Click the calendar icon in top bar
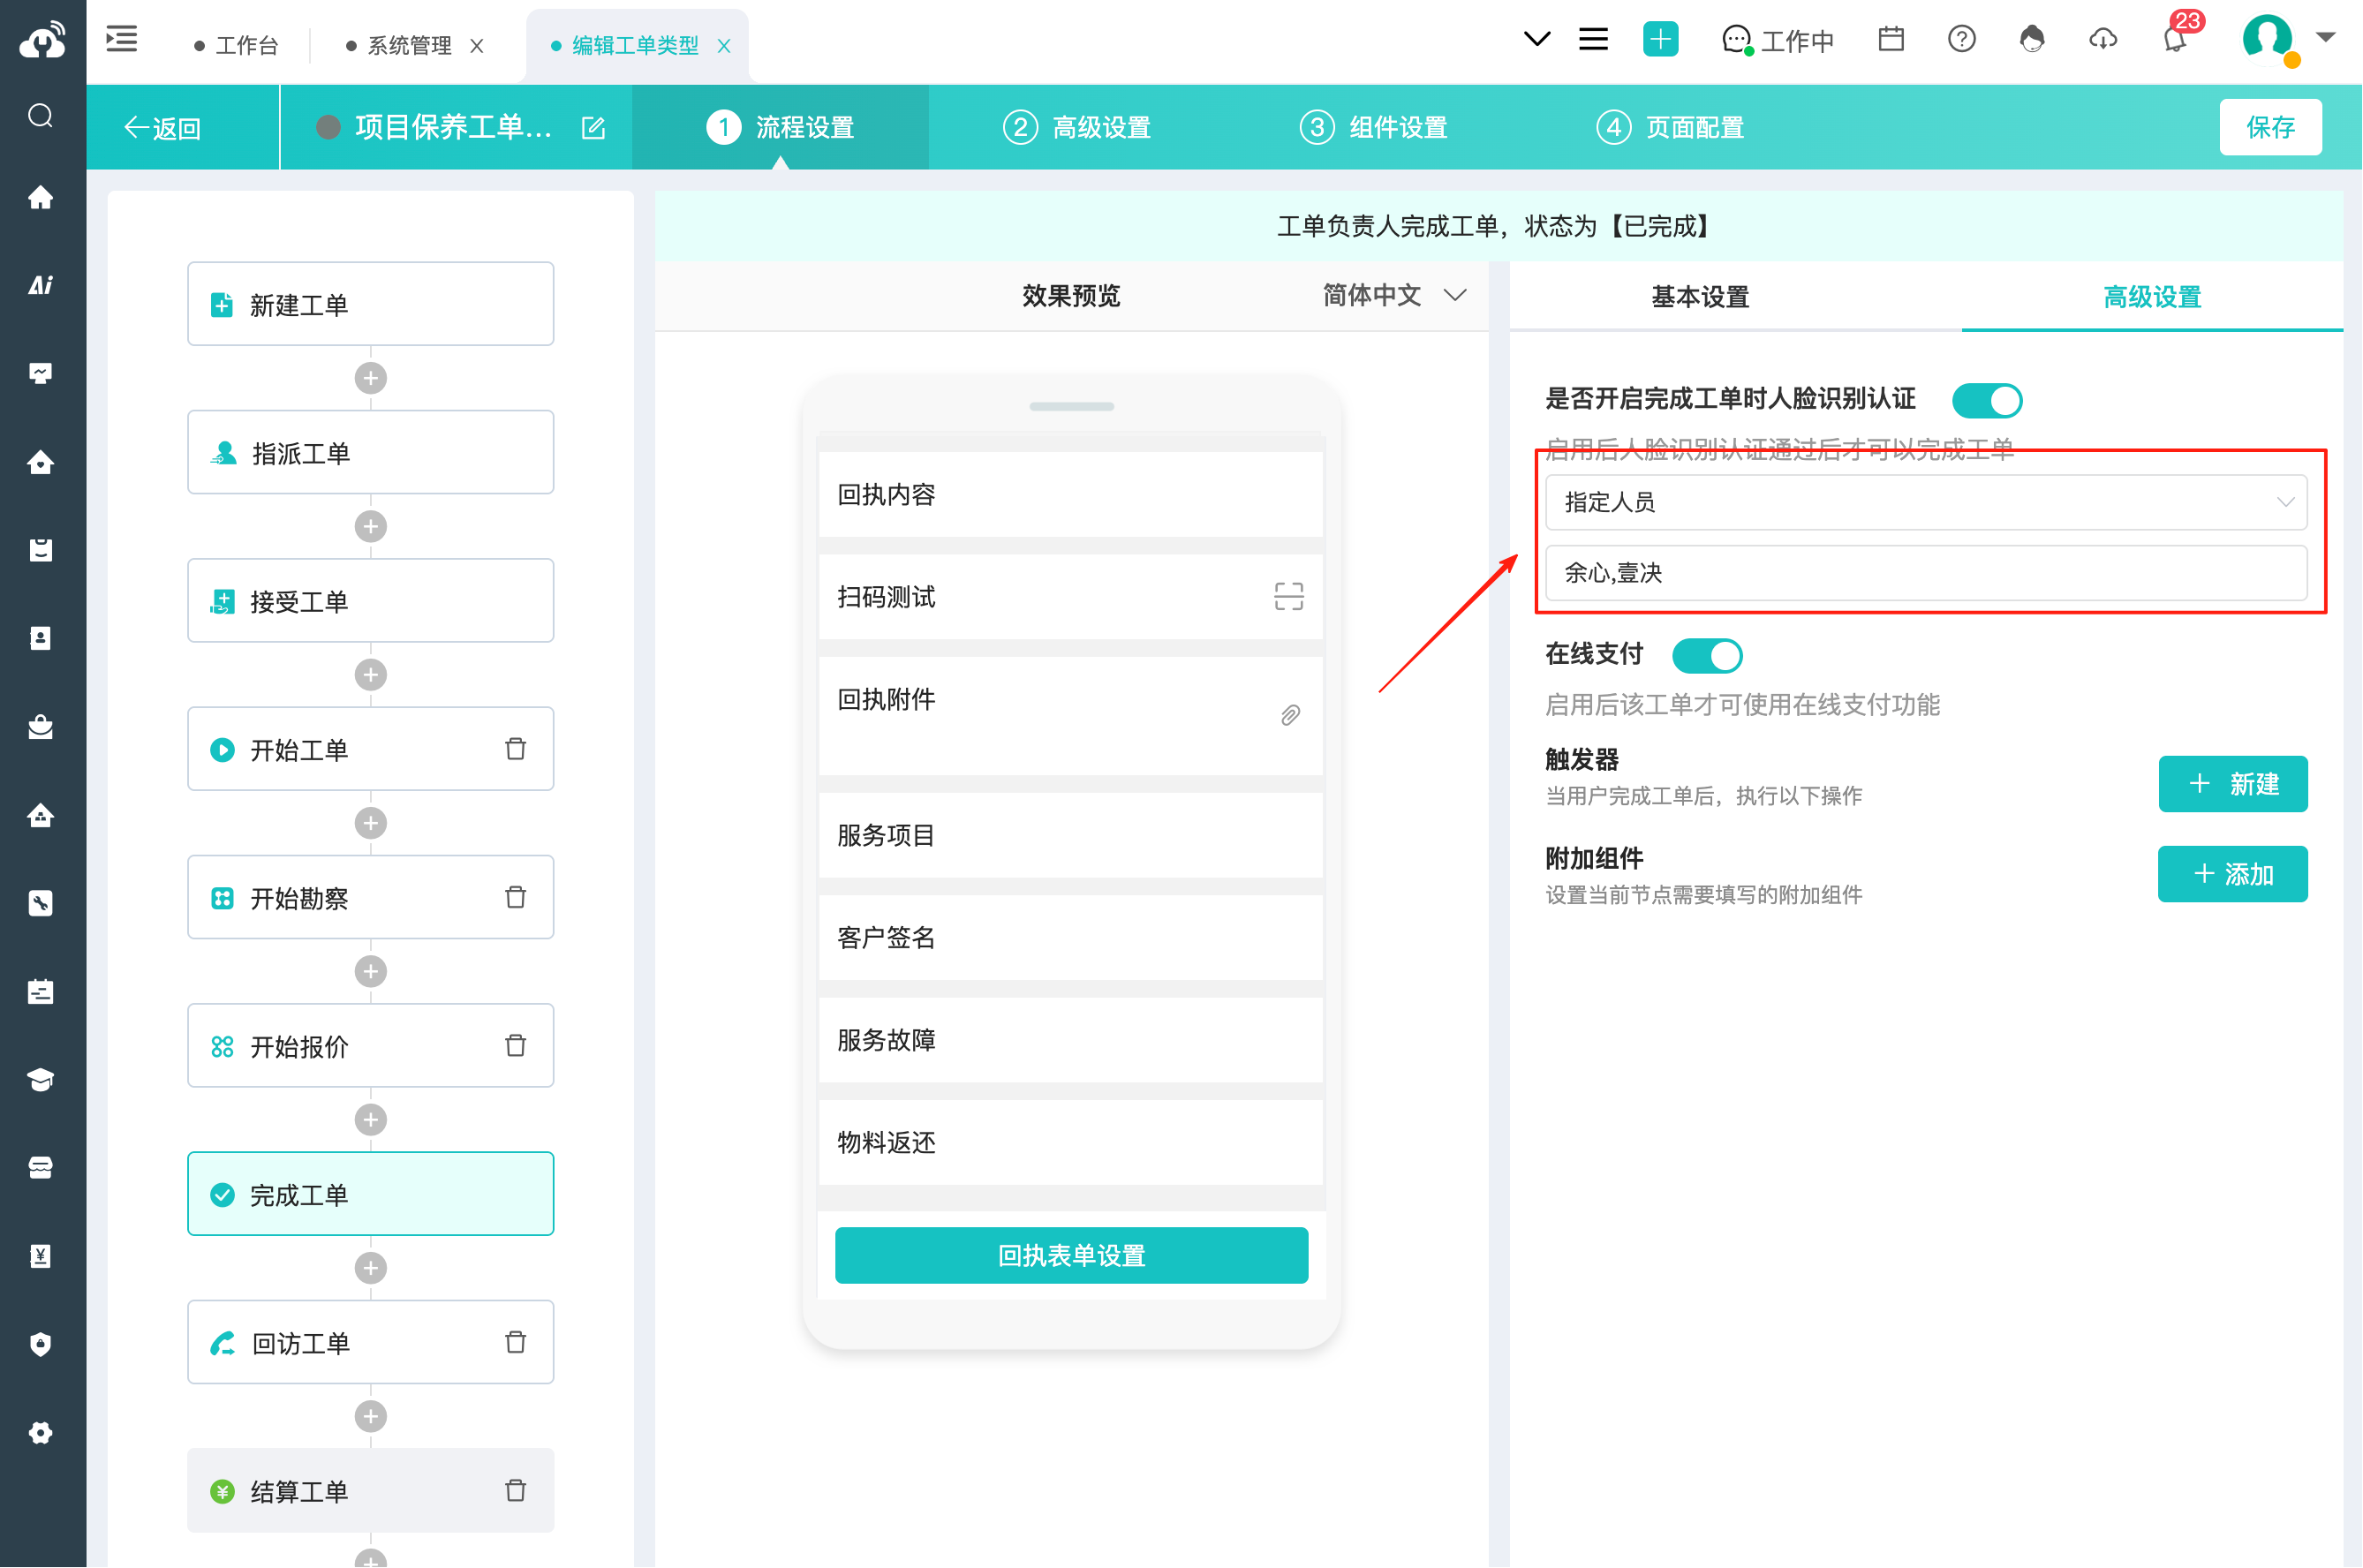Viewport: 2363px width, 1568px height. click(x=1891, y=40)
